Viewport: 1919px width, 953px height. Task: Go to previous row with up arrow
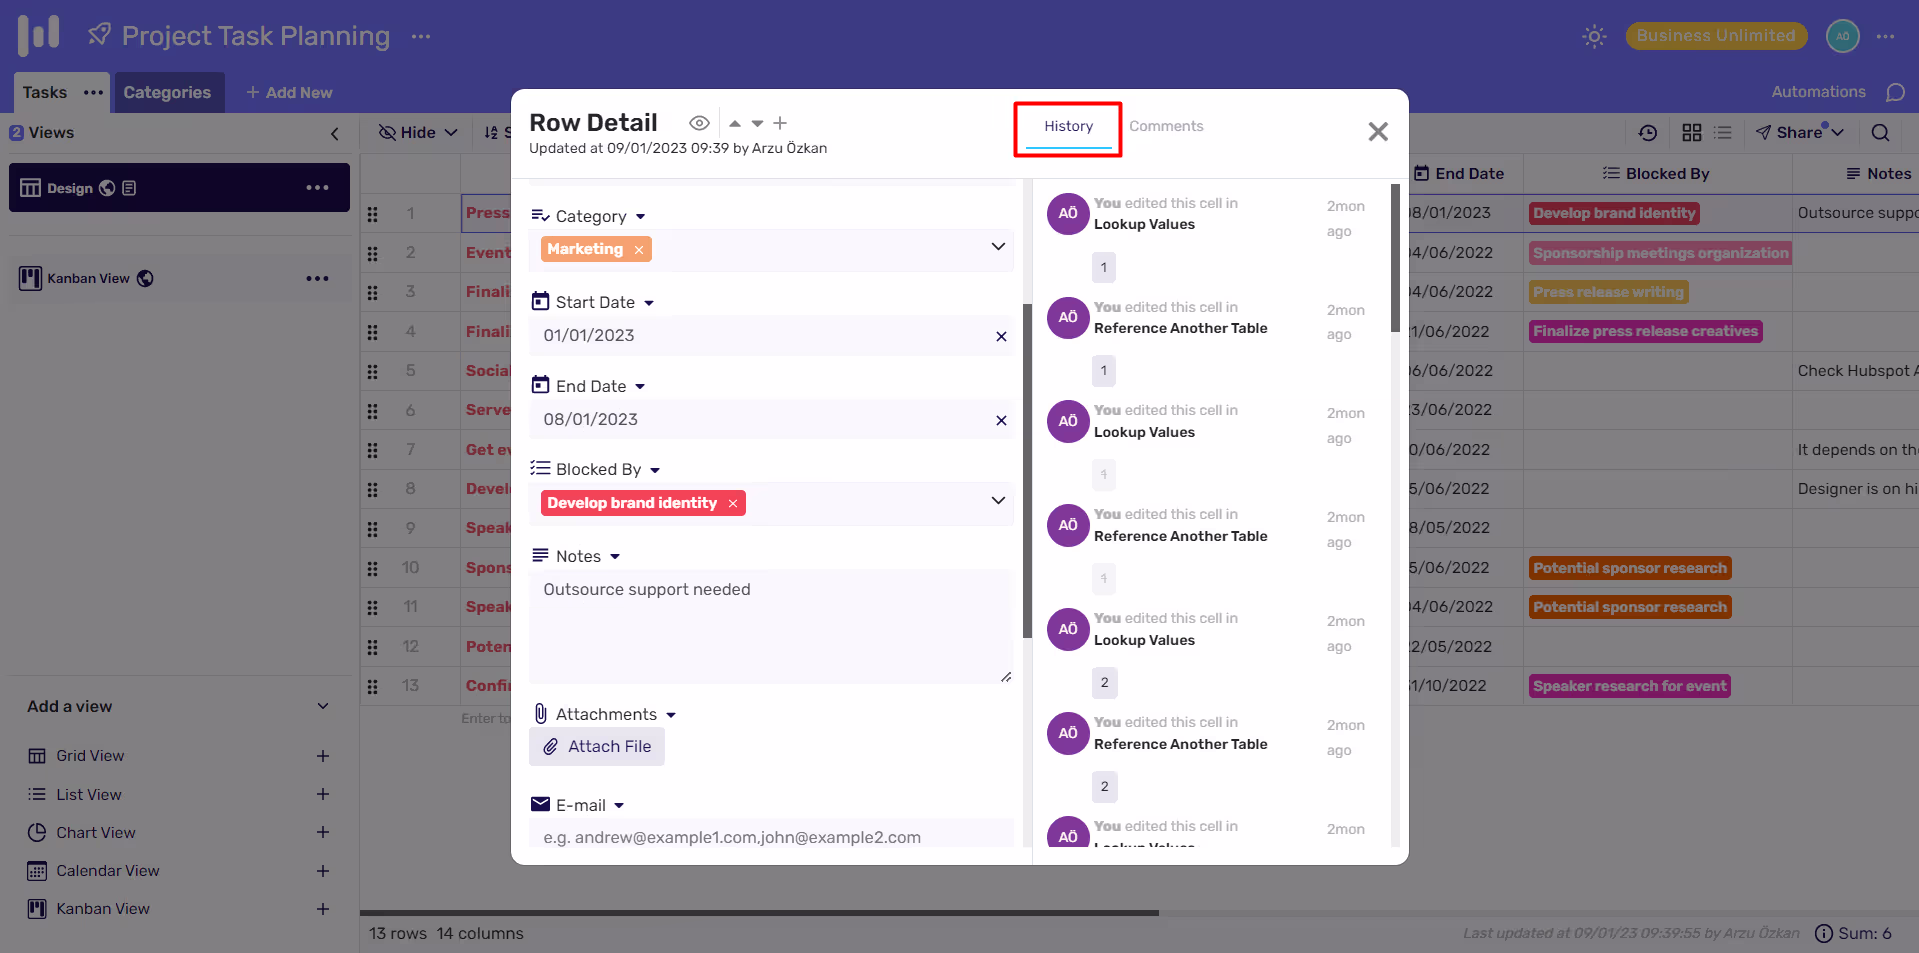coord(735,123)
